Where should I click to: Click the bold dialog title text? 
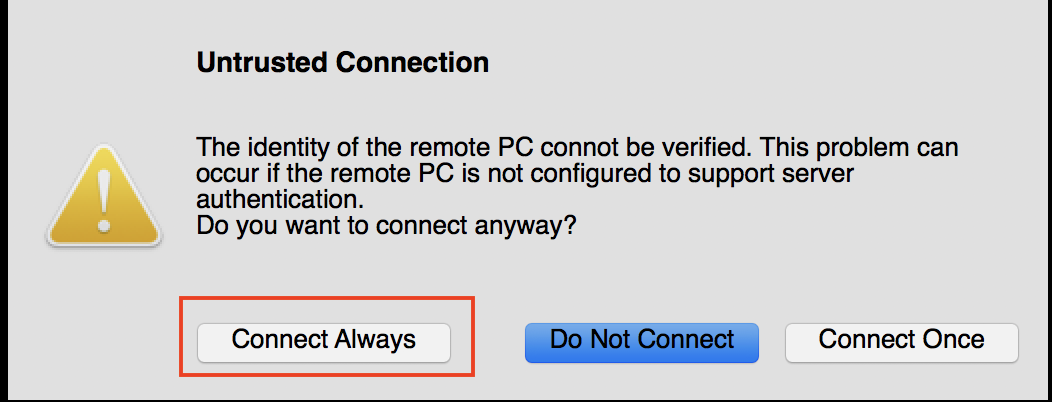point(342,63)
